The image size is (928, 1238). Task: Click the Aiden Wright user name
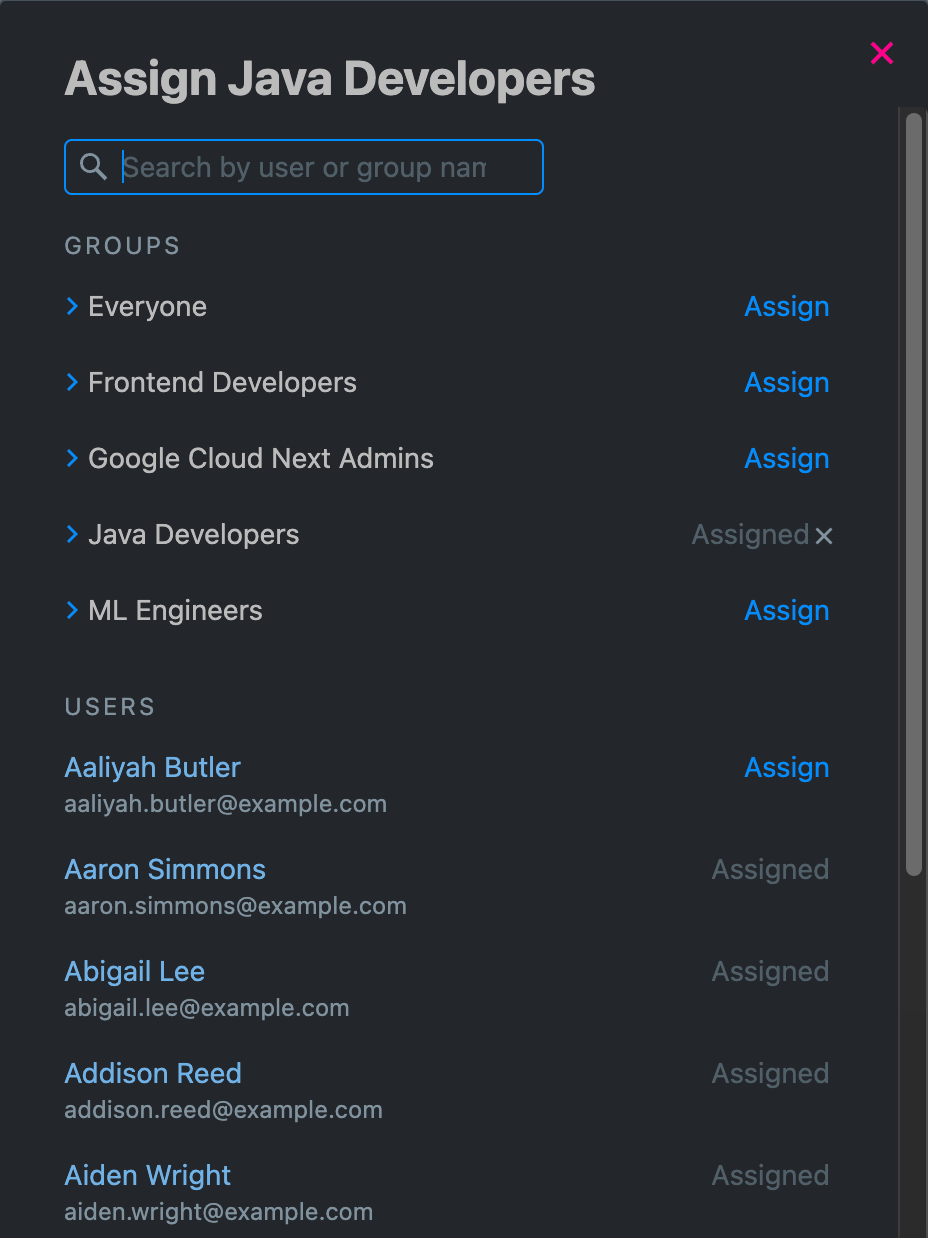[x=146, y=1175]
